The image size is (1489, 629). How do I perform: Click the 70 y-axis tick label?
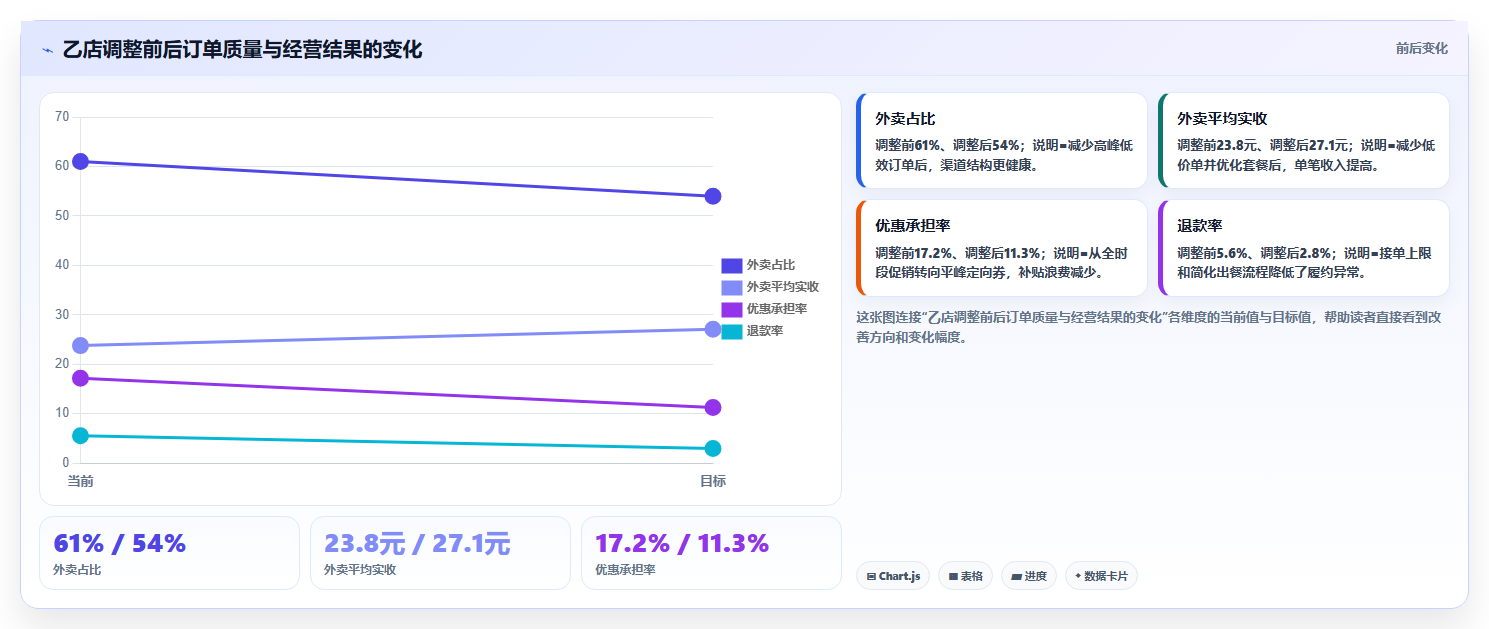pyautogui.click(x=62, y=117)
